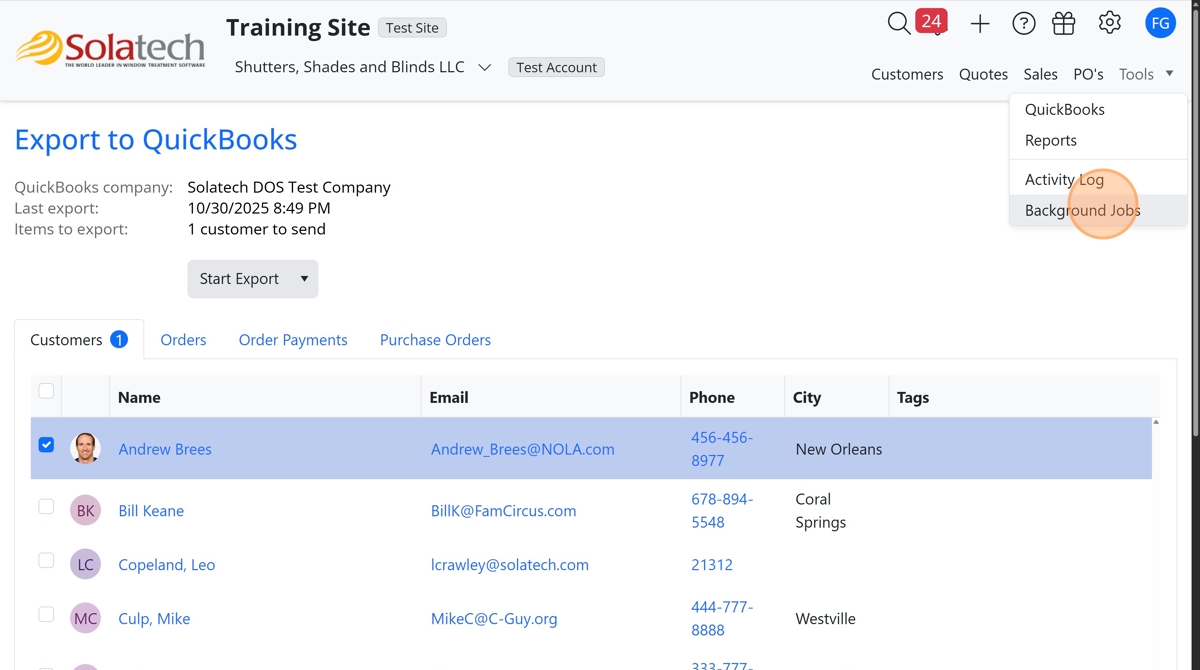
Task: Check the Copeland, Leo row checkbox
Action: [x=46, y=561]
